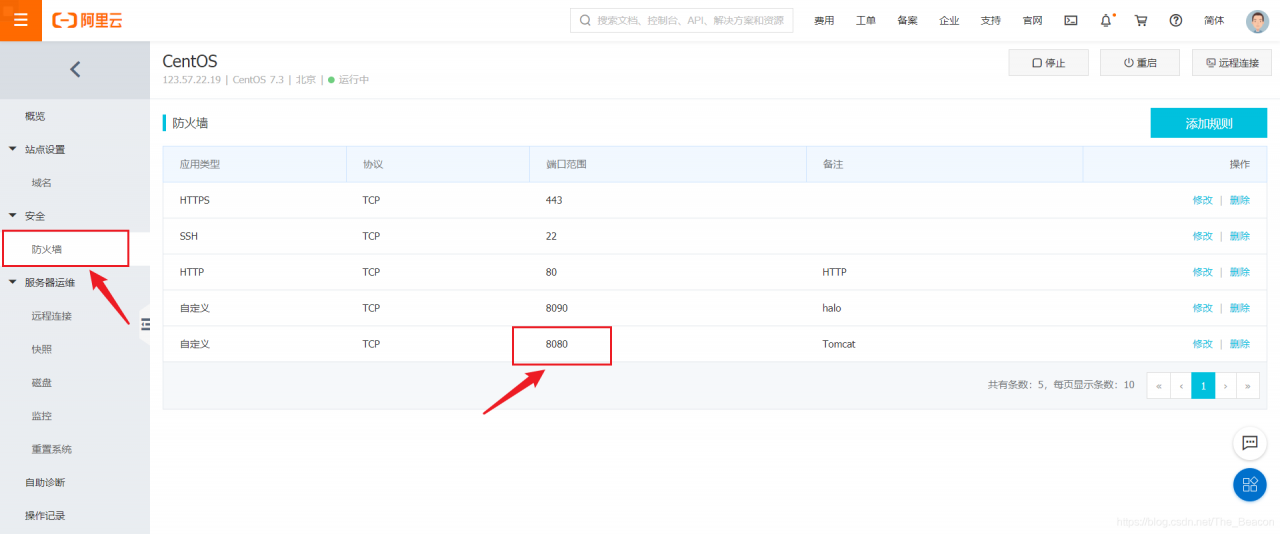Go to previous page in pagination

coord(1181,385)
